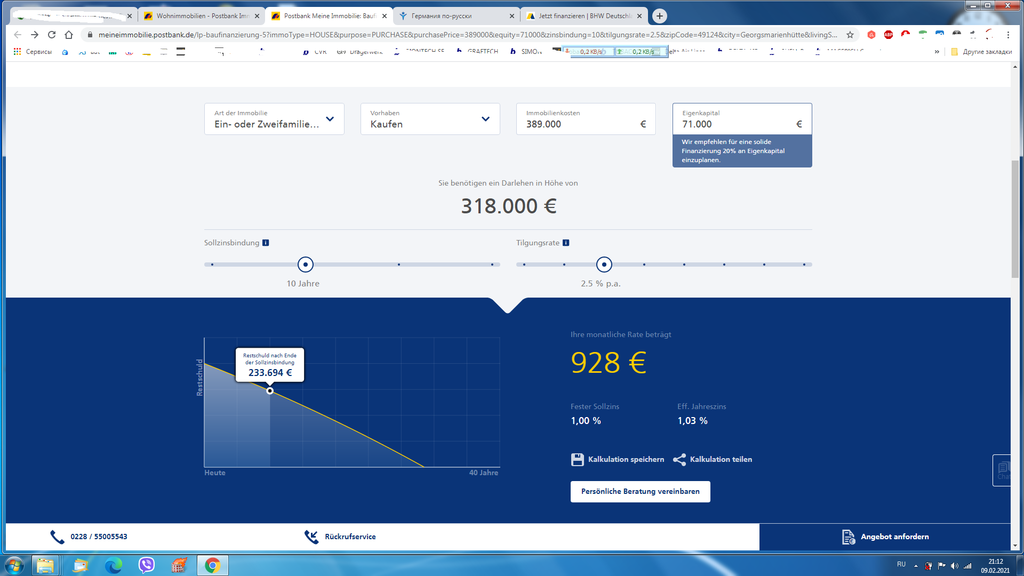Expand the Art der Immobilie dropdown

[273, 119]
